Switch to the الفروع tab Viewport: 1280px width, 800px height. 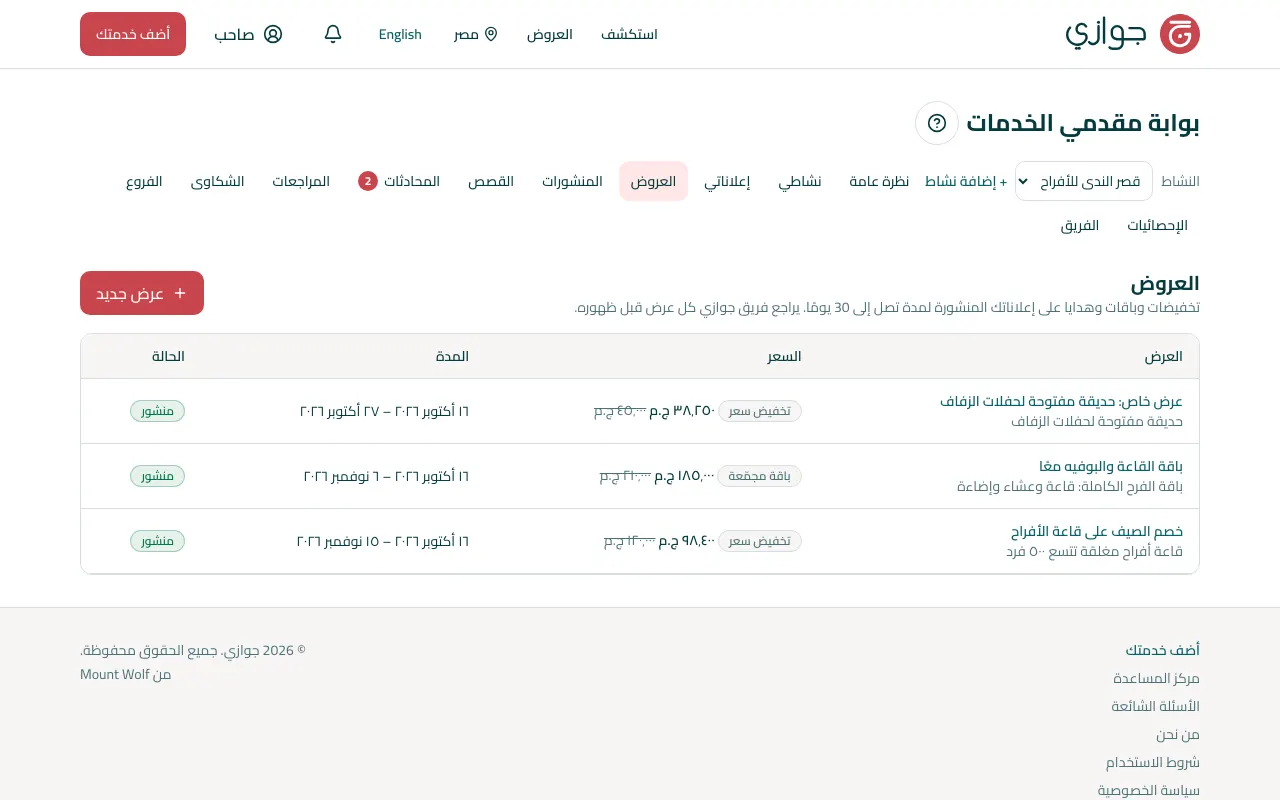click(x=144, y=181)
